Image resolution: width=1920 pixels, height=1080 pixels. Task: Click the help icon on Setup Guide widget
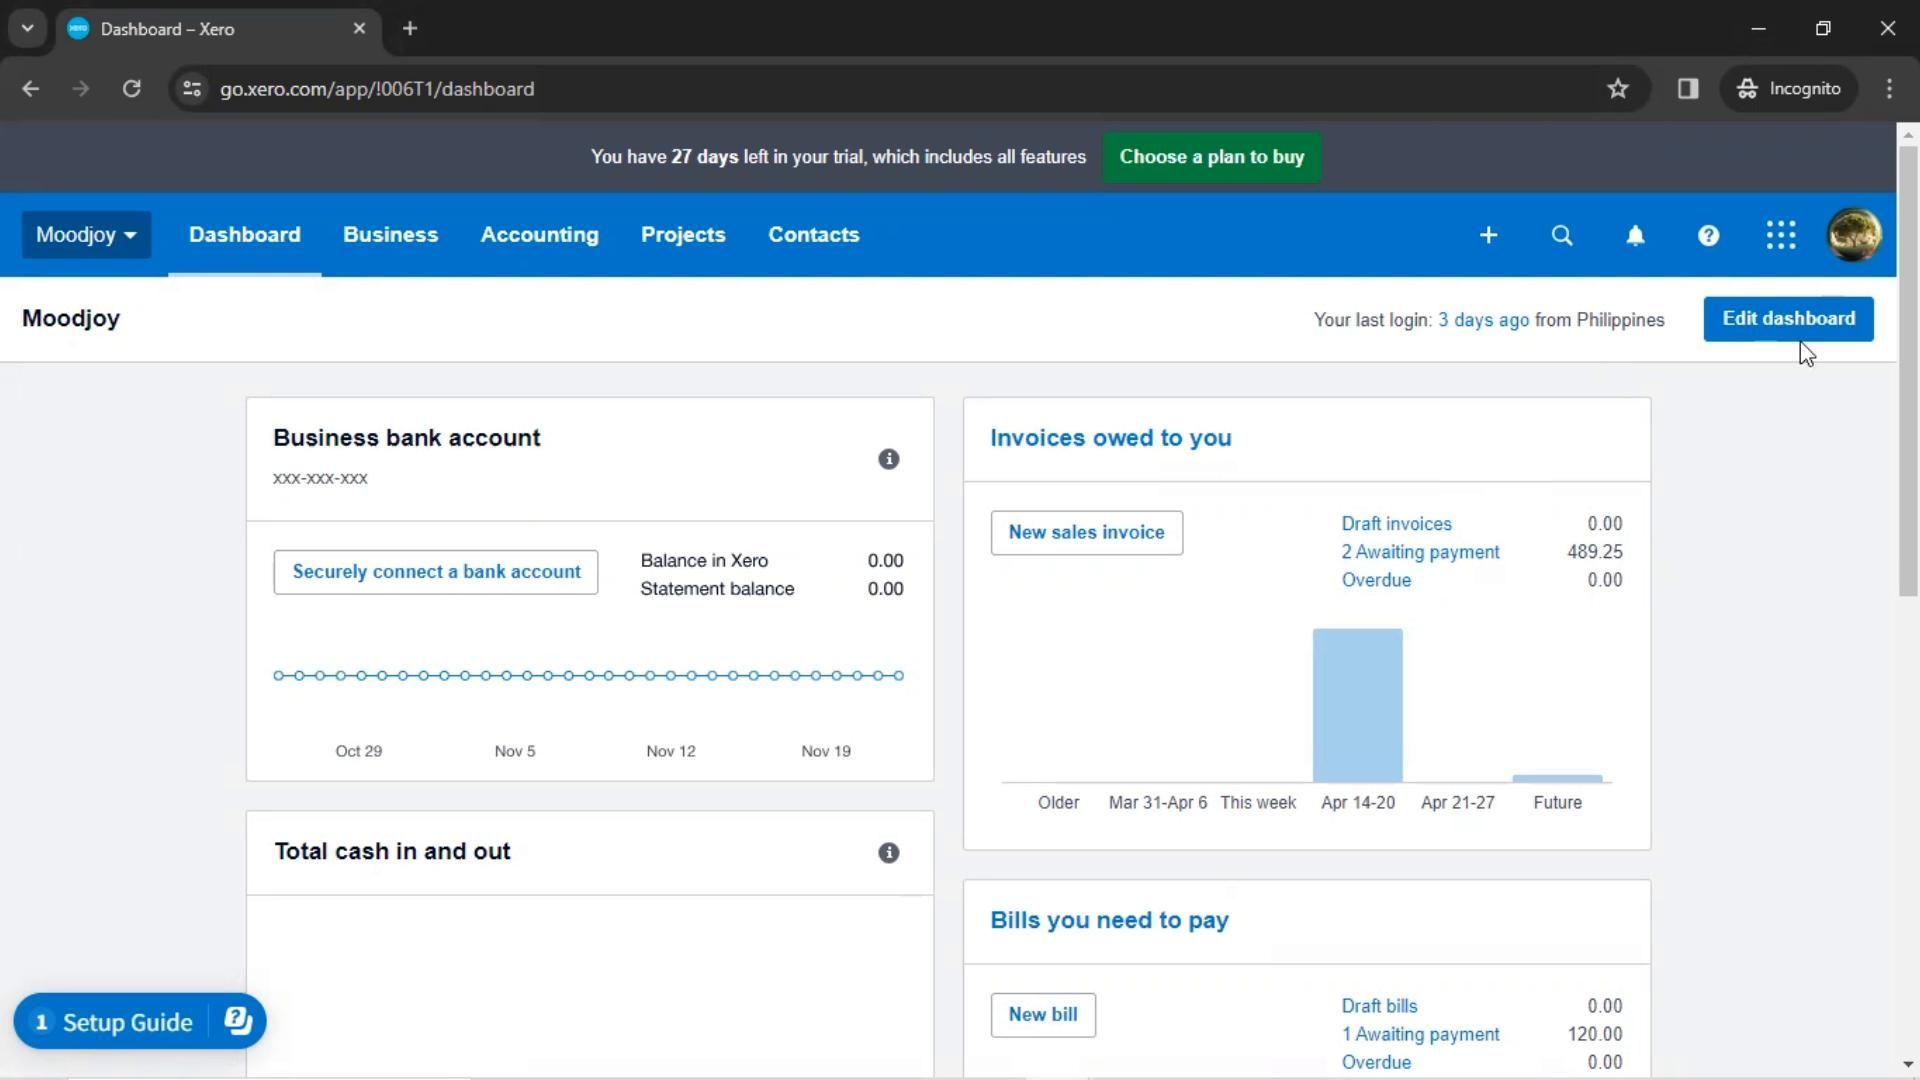point(238,1021)
